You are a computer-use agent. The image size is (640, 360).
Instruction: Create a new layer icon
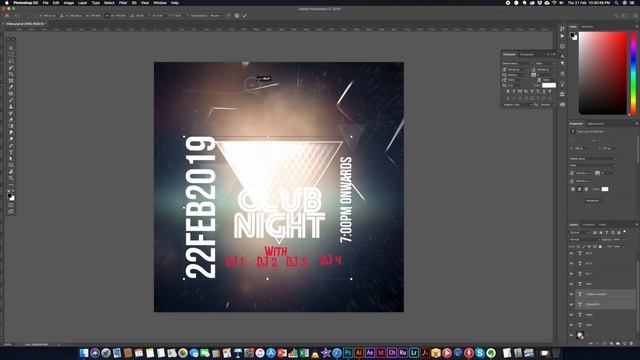pyautogui.click(x=624, y=344)
